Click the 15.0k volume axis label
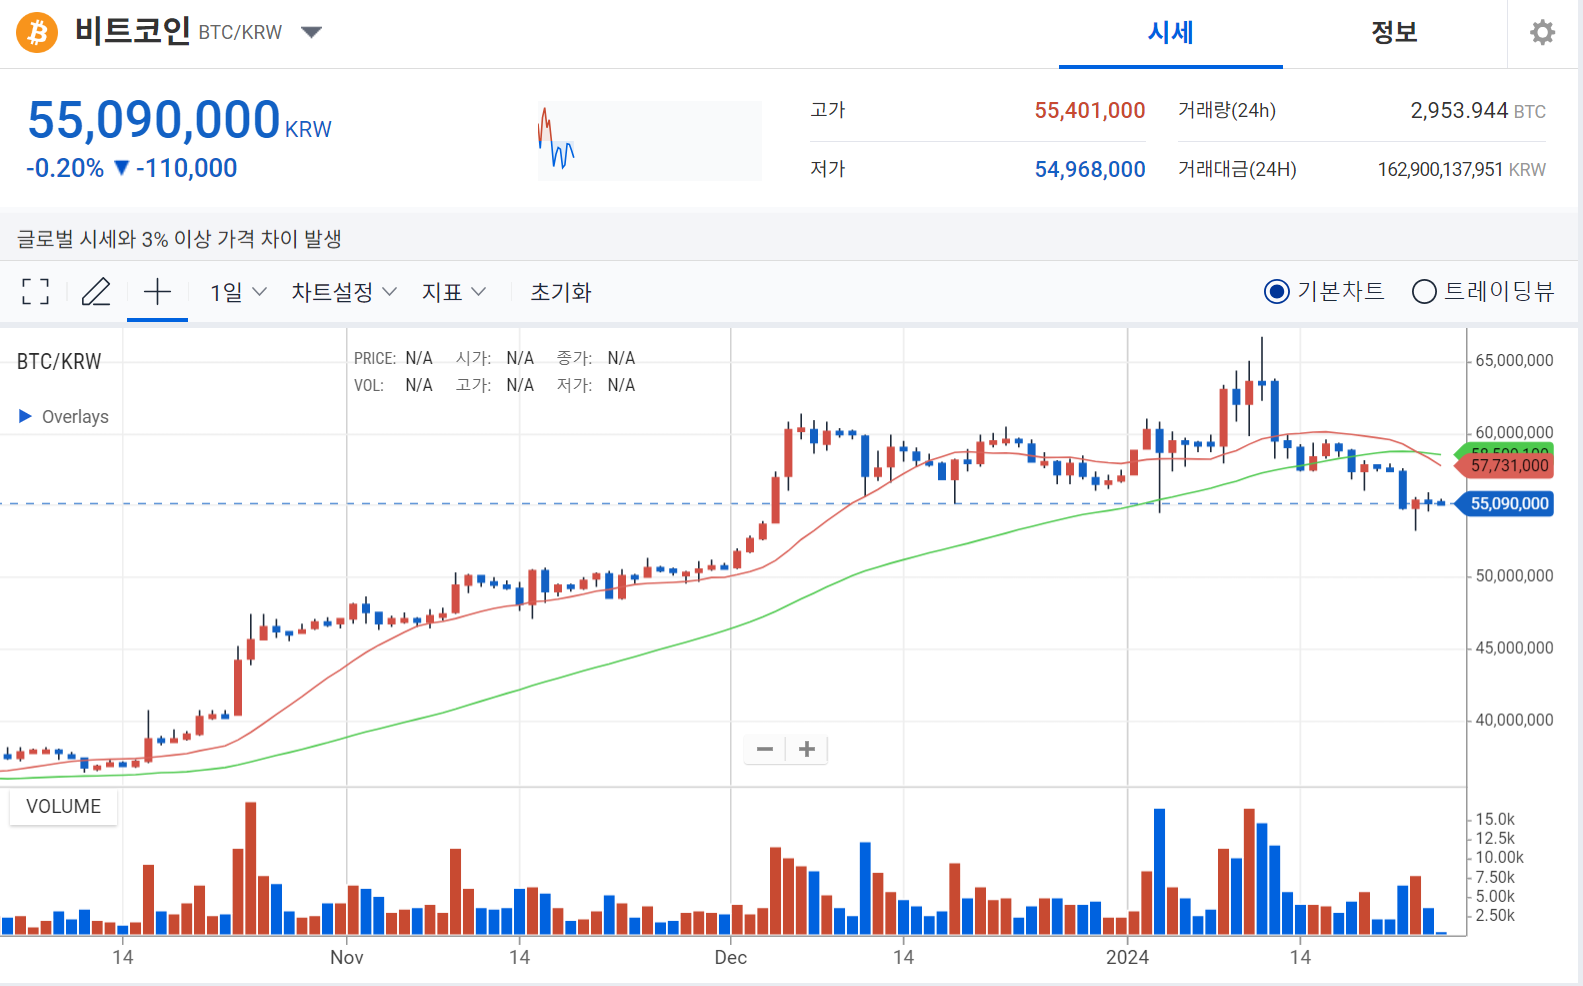Viewport: 1583px width, 986px height. (1495, 819)
